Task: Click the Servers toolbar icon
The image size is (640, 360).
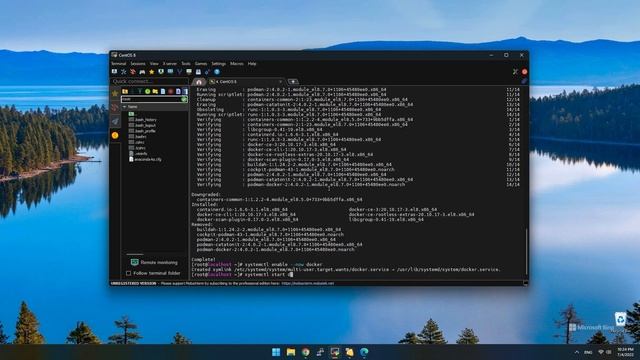Action: click(x=124, y=72)
